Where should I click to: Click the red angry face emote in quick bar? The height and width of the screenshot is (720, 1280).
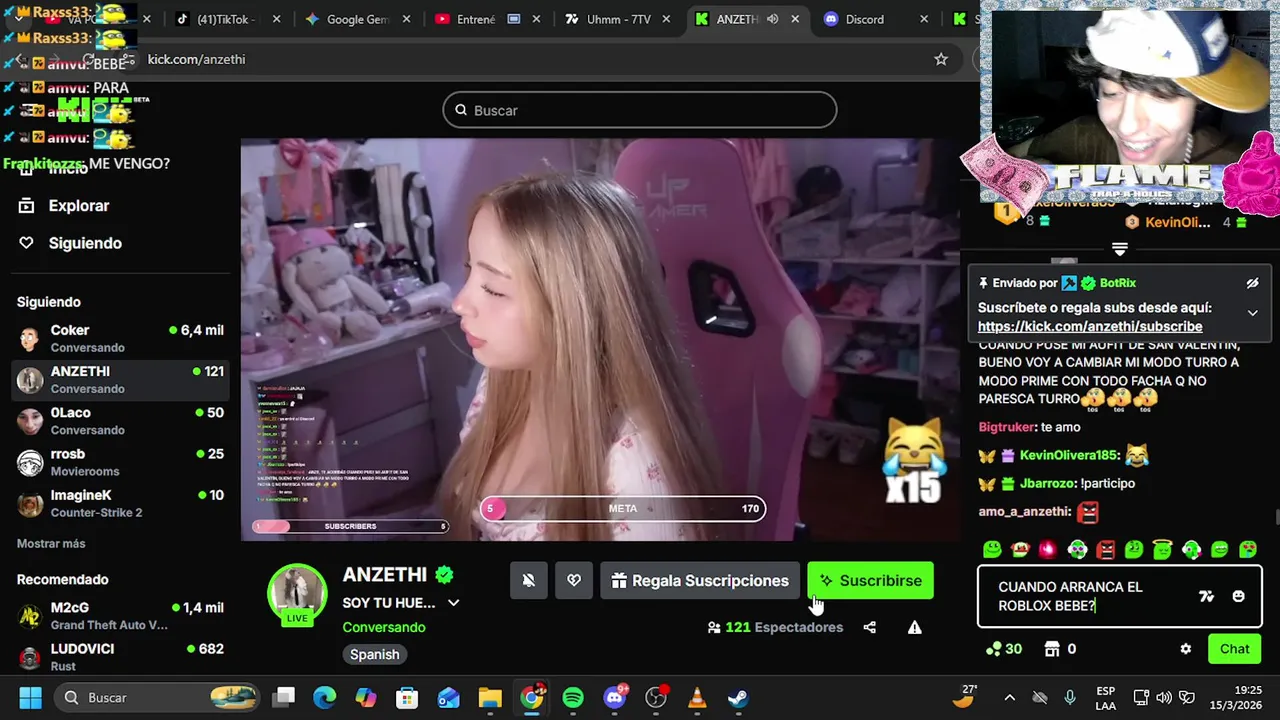[1105, 549]
